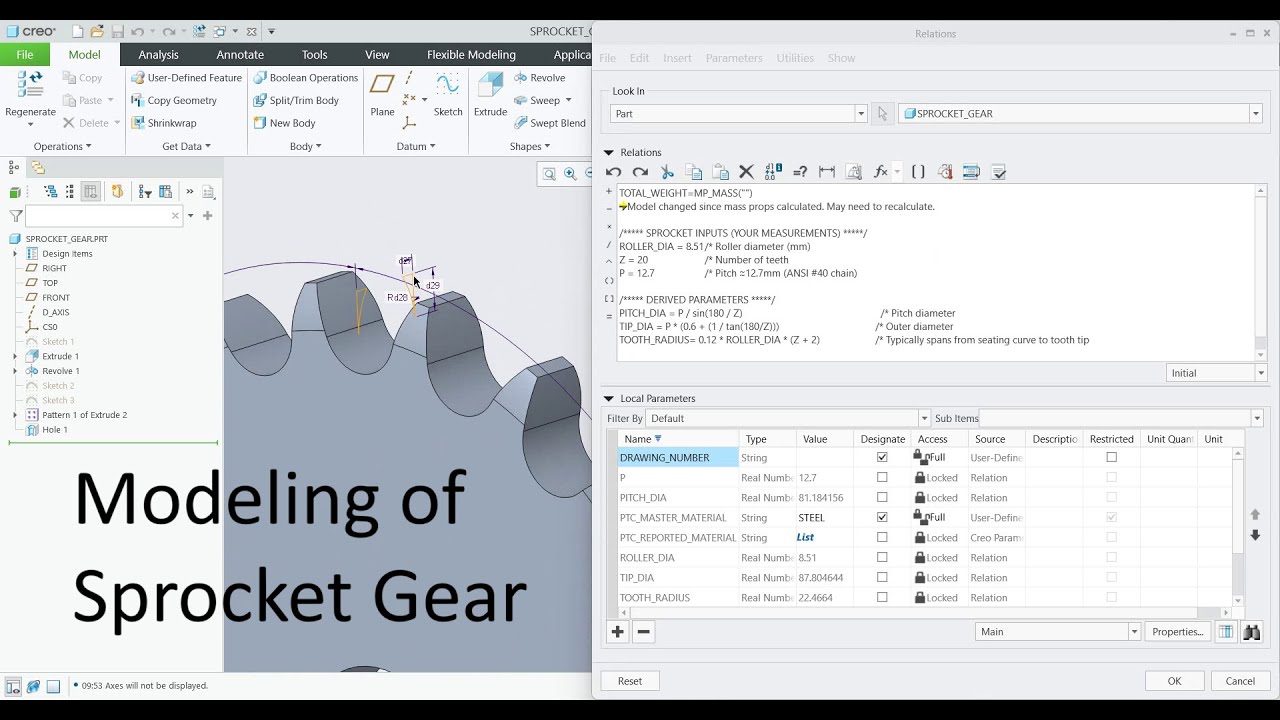Click the Revolve tool in Shapes

click(540, 77)
